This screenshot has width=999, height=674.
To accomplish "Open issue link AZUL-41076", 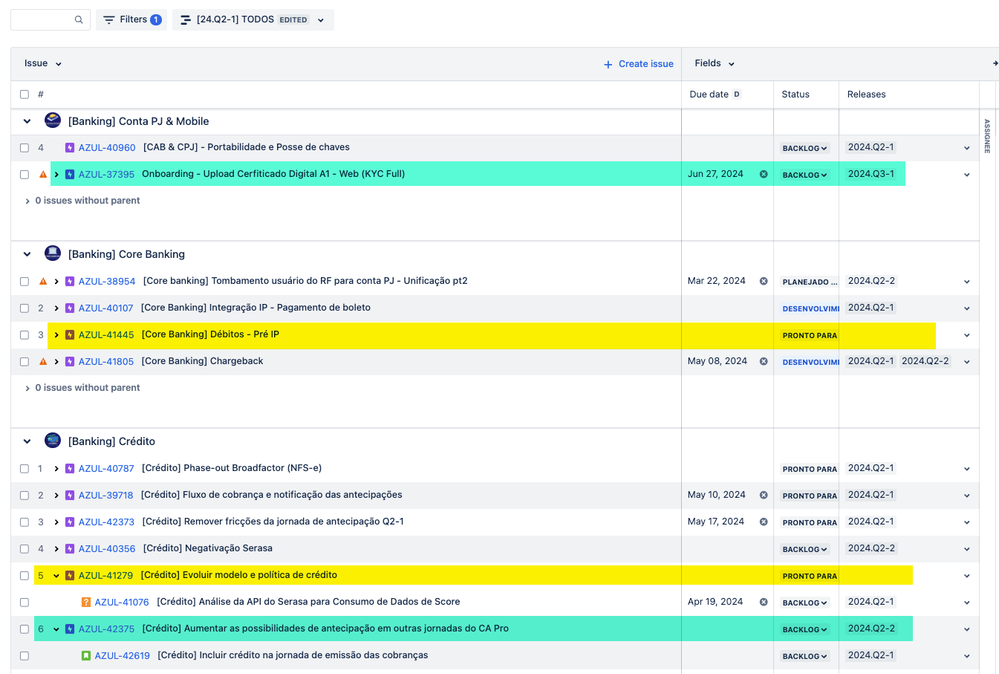I will tap(122, 603).
